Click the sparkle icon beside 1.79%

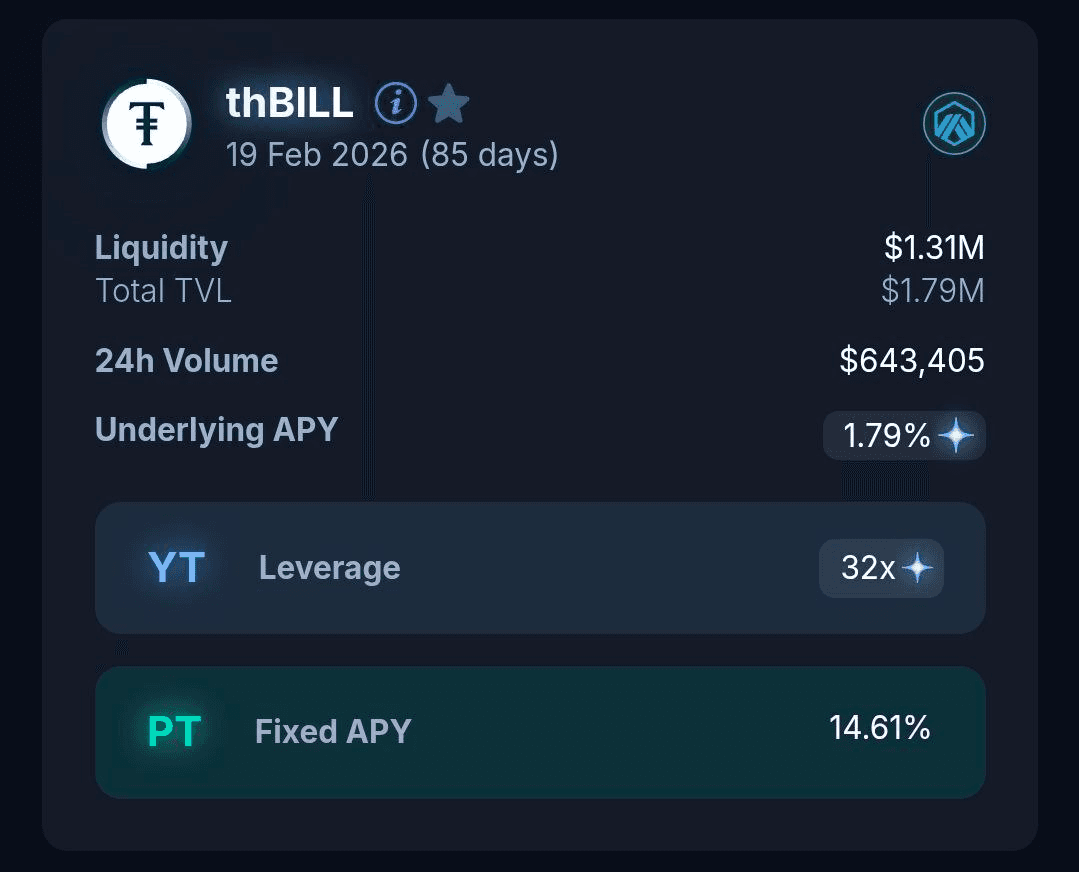956,436
